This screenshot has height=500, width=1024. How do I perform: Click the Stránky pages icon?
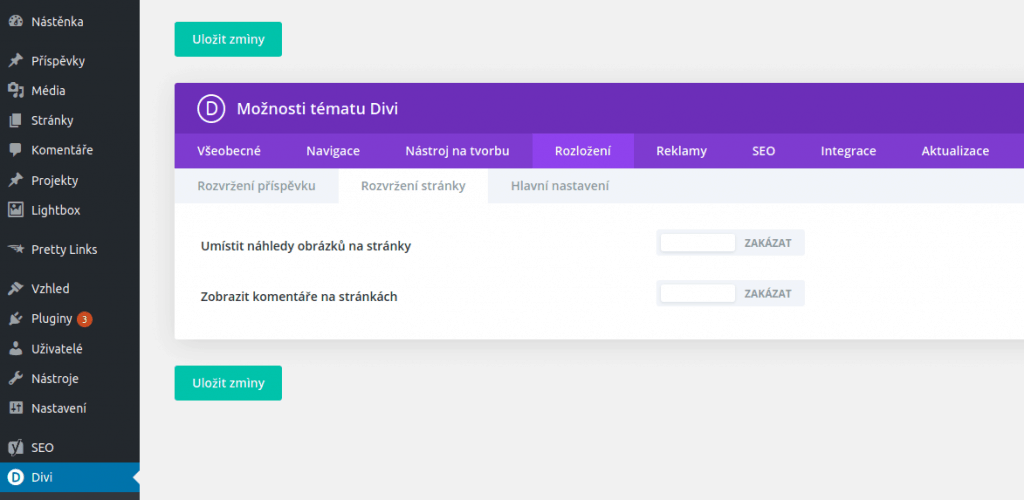(15, 121)
